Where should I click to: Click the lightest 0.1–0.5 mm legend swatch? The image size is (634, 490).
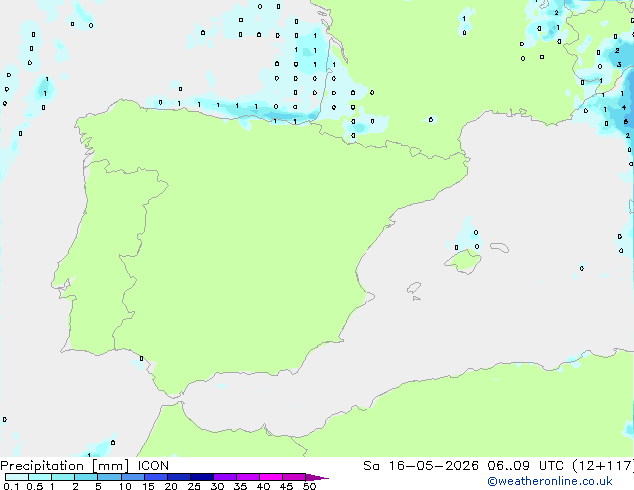click(x=17, y=477)
